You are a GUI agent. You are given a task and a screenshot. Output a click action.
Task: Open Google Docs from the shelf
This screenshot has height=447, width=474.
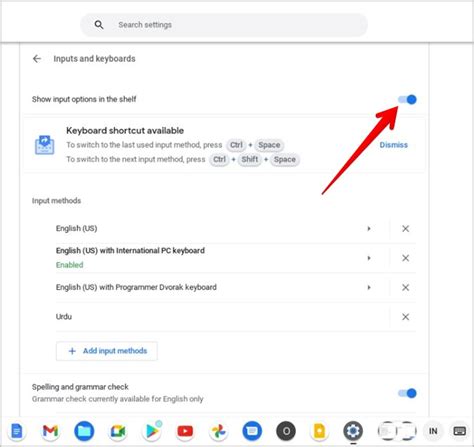tap(17, 431)
